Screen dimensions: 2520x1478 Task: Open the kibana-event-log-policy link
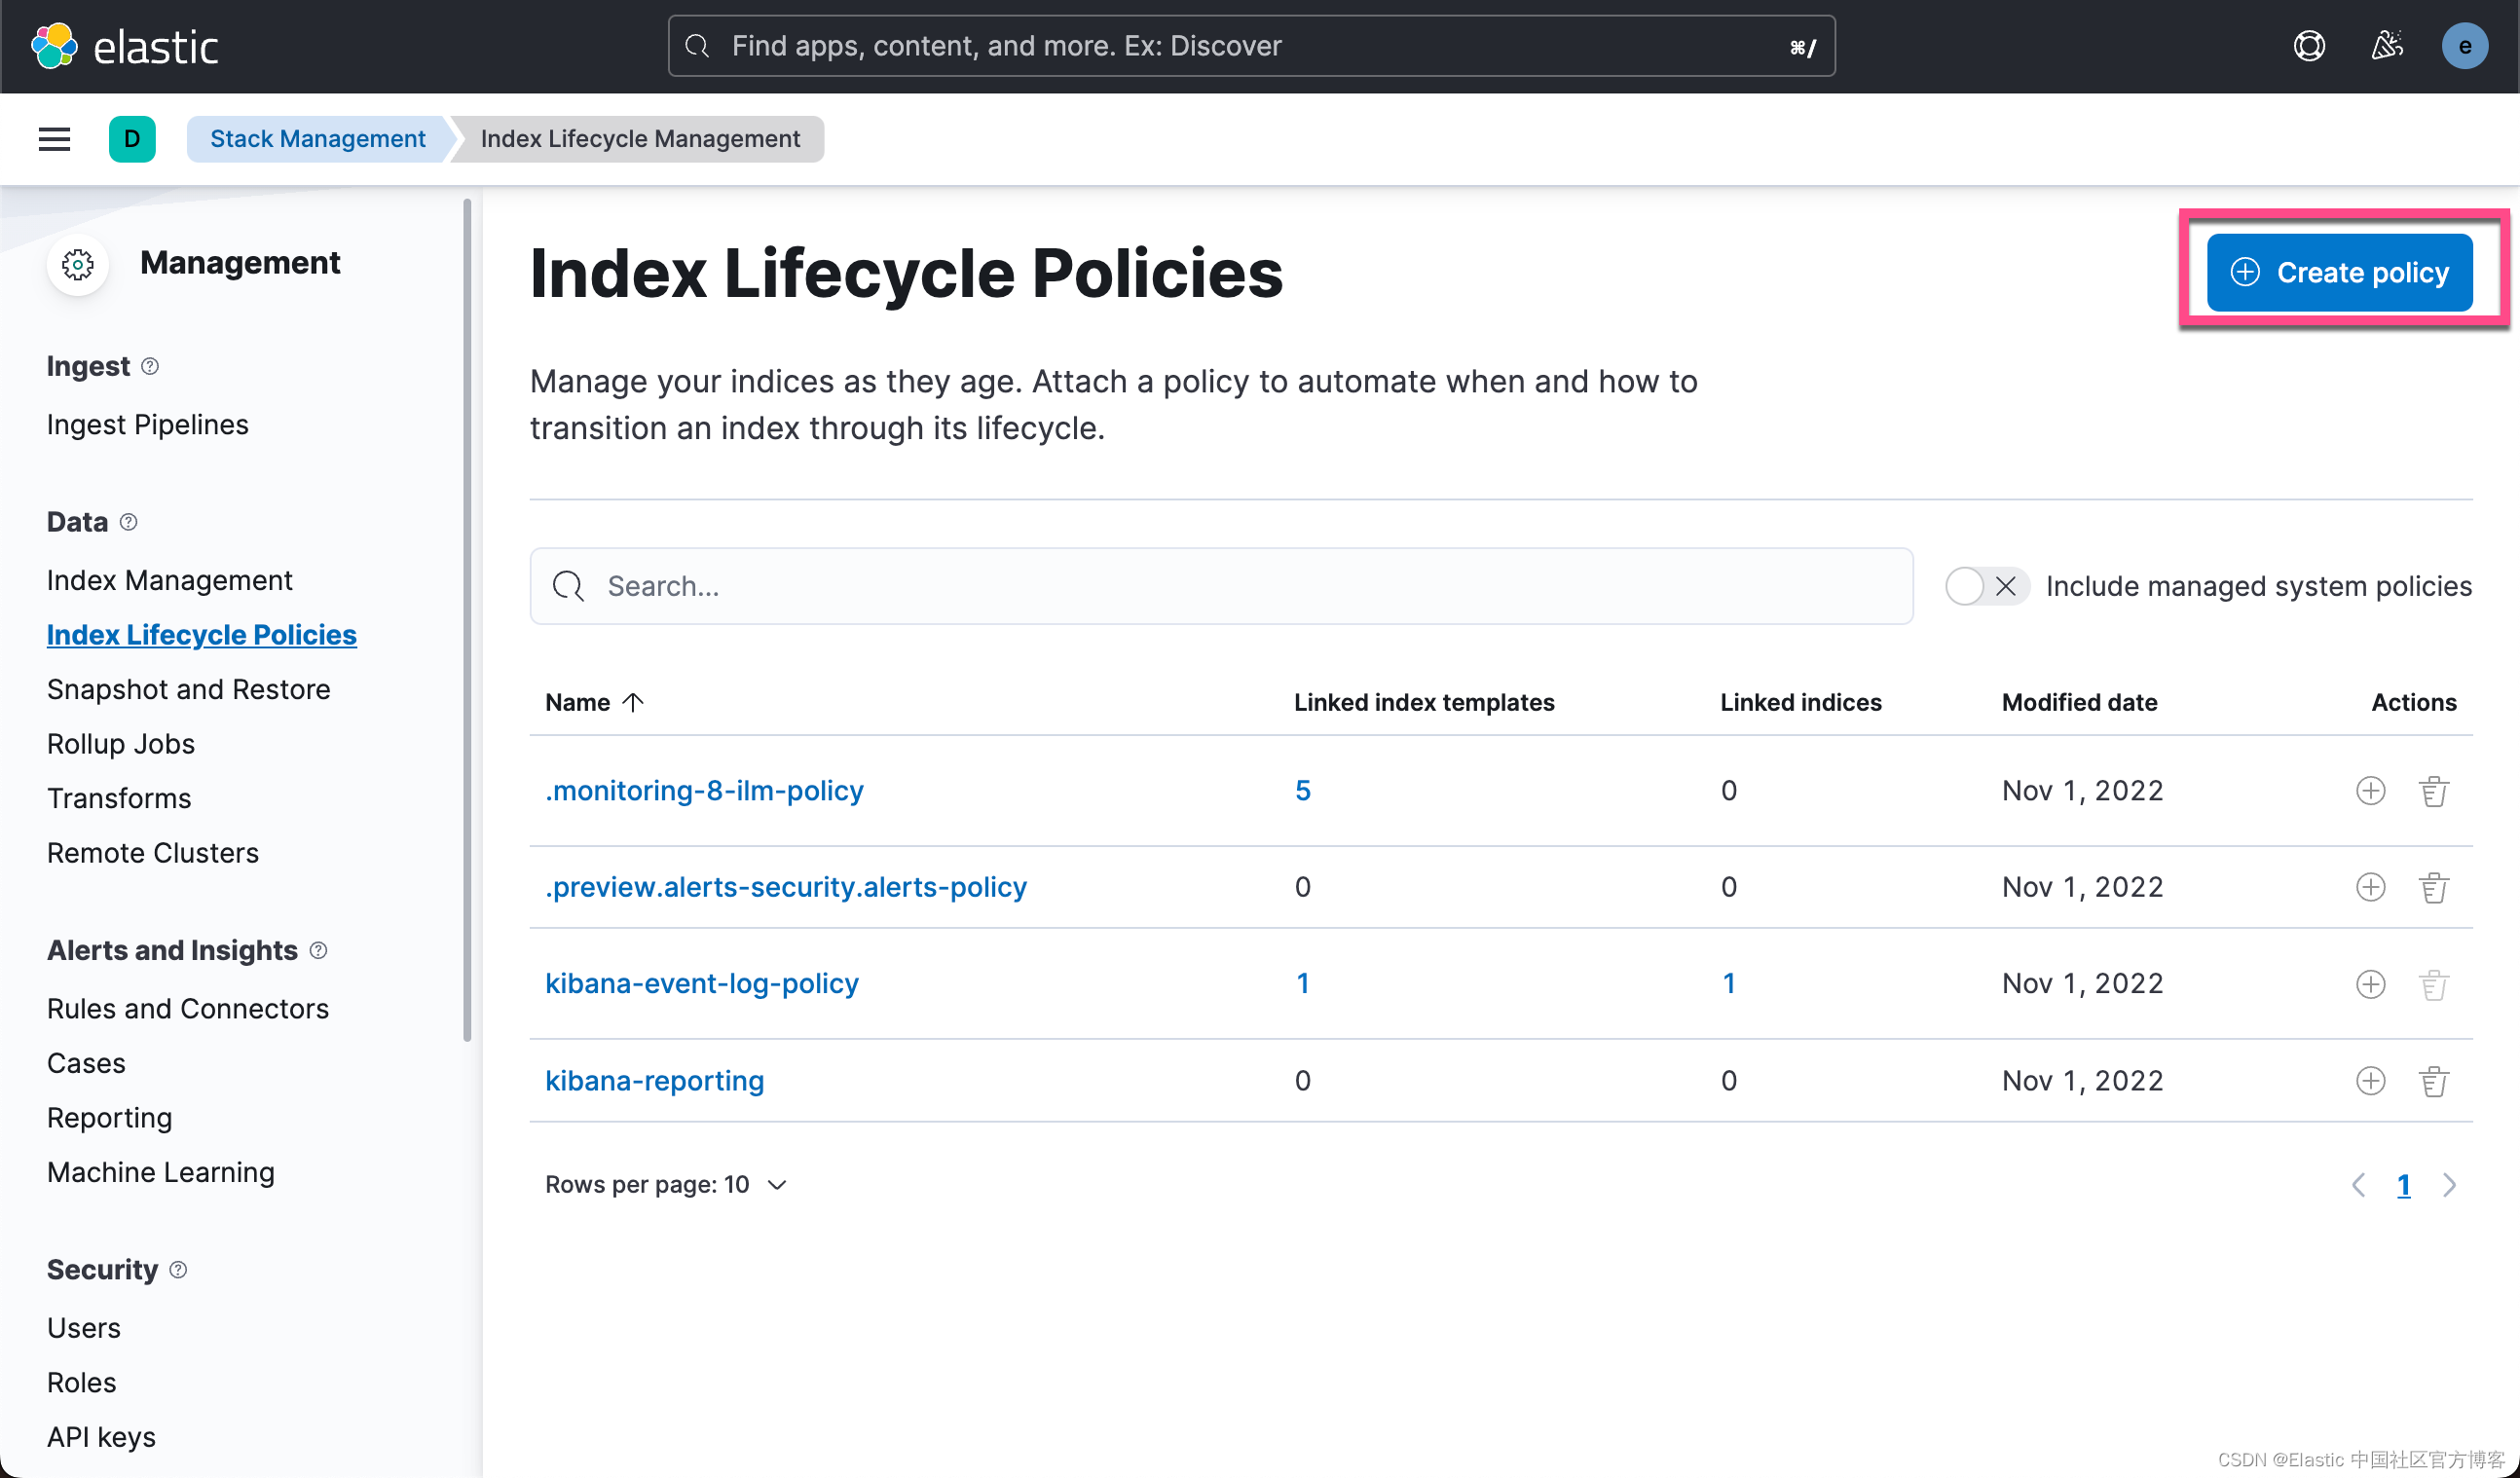701,984
